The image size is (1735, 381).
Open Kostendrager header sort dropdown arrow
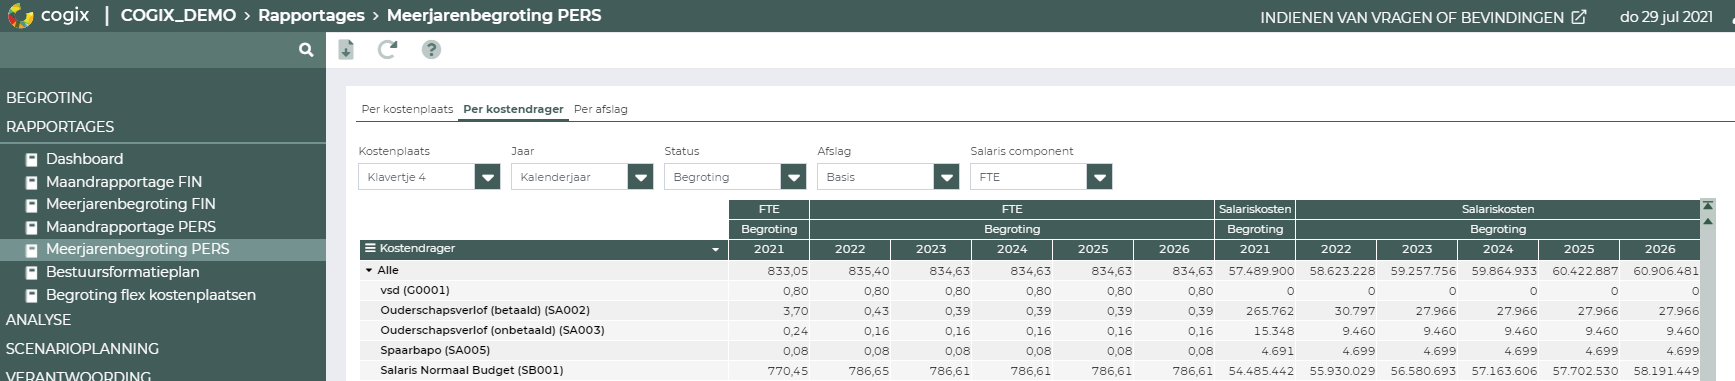coord(715,249)
